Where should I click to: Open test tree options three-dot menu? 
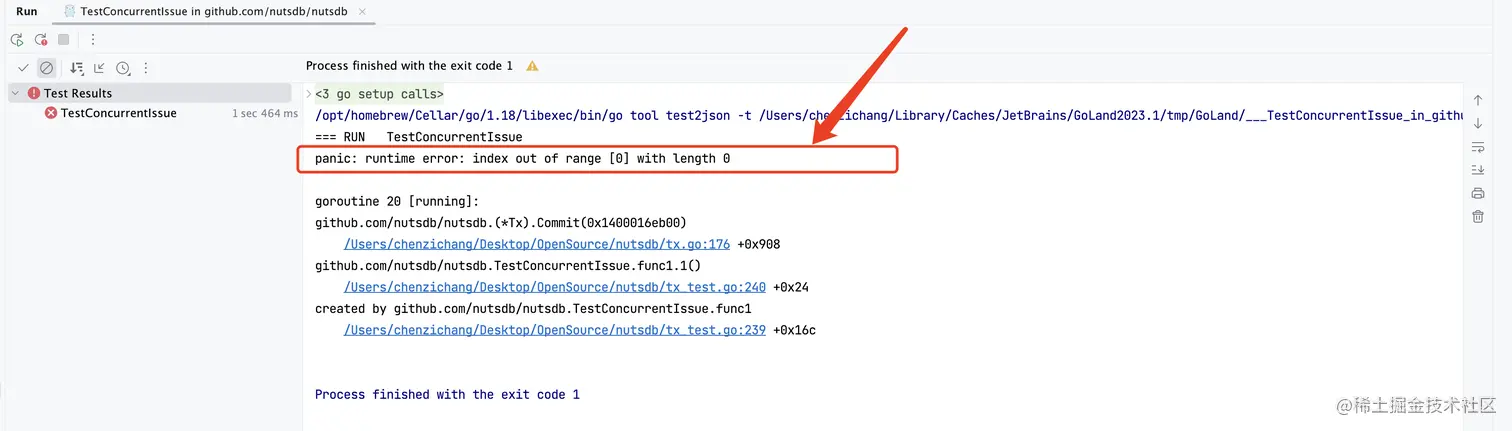click(x=146, y=68)
